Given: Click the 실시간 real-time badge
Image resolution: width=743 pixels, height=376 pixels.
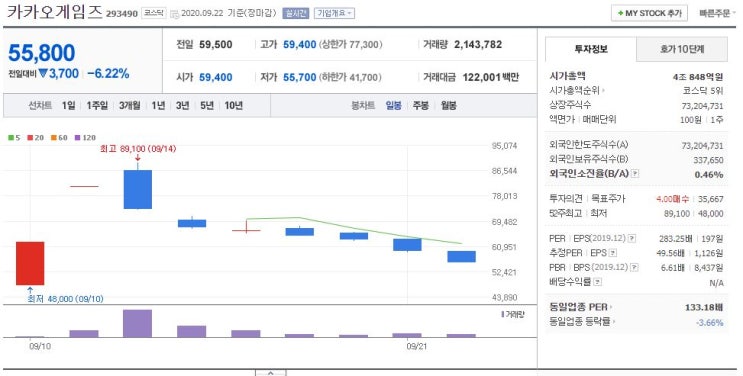Looking at the screenshot, I should pos(295,13).
